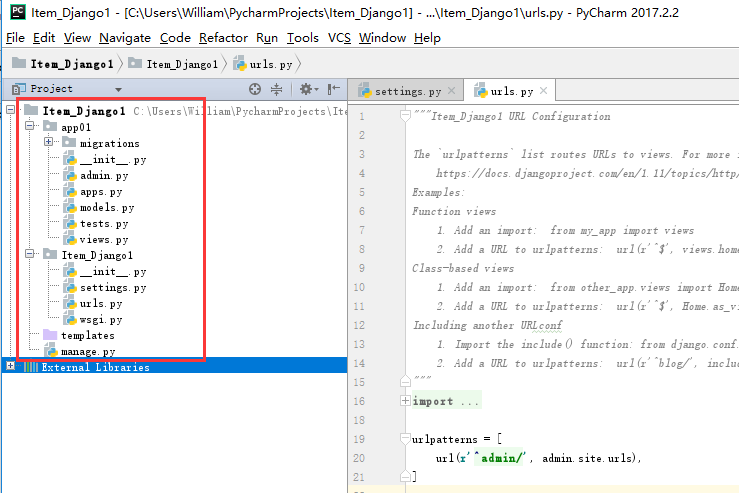The image size is (739, 493).
Task: Expand External Libraries node
Action: (x=10, y=365)
